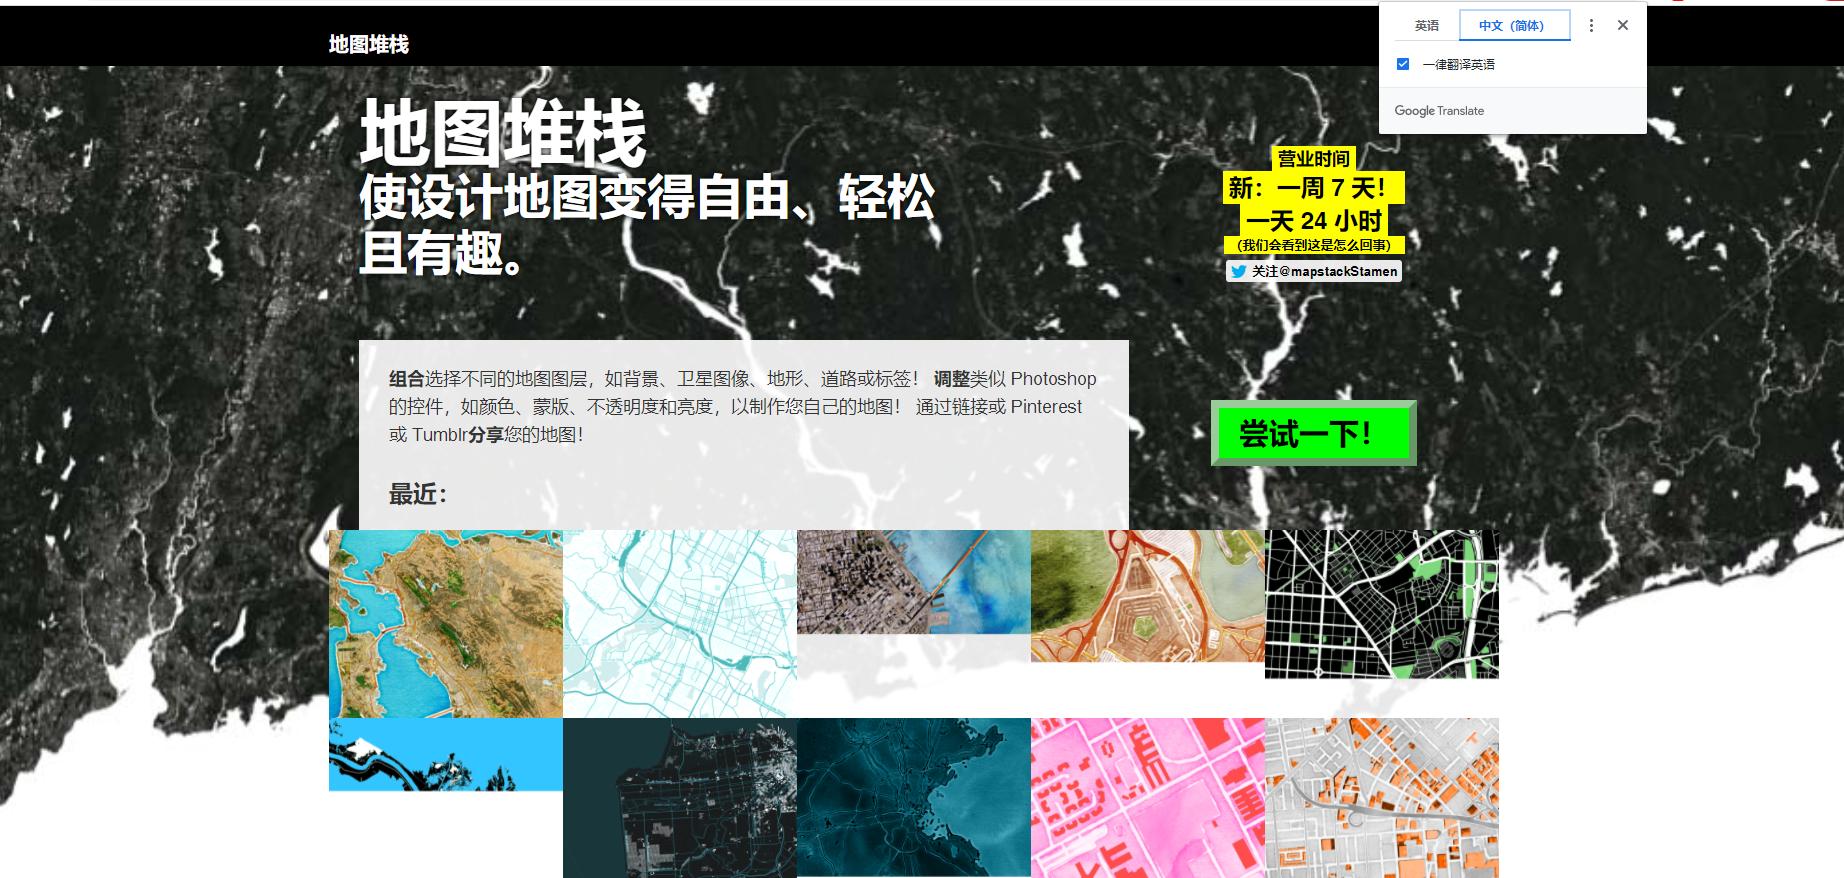1844x878 pixels.
Task: Click the Google Translate label in the popup
Action: pos(1439,111)
